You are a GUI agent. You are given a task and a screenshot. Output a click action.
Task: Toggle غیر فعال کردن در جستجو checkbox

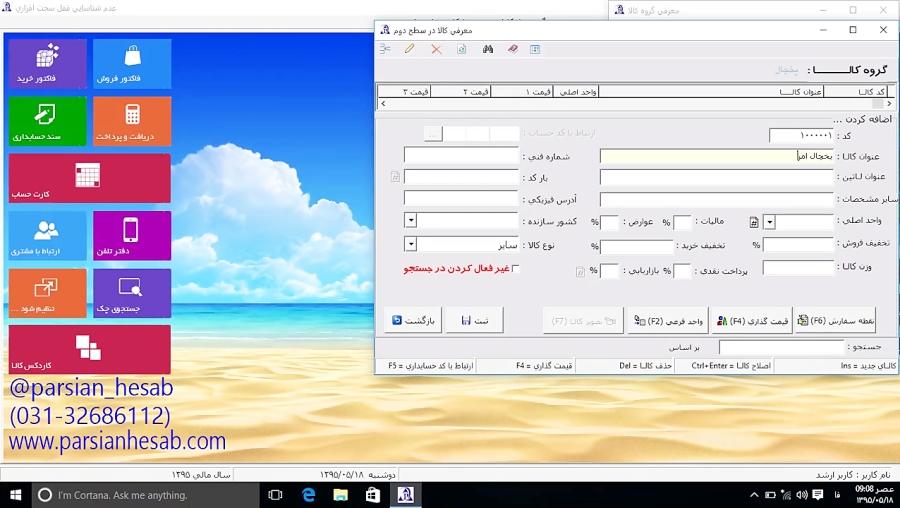(x=516, y=269)
